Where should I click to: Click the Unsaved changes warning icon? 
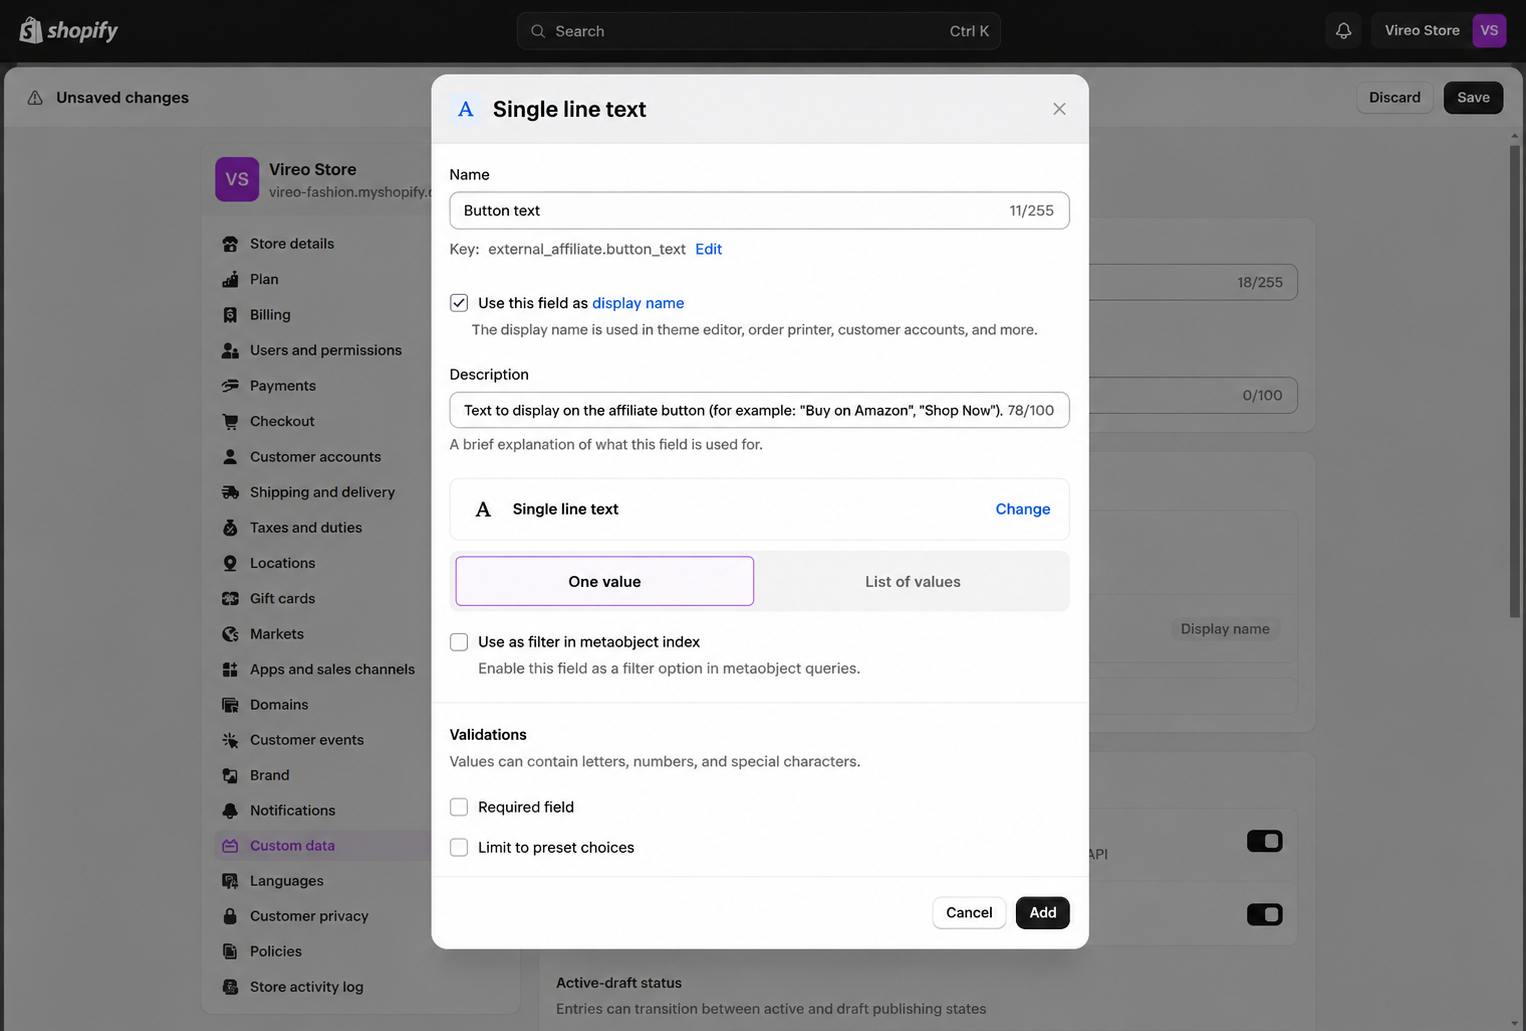point(35,97)
